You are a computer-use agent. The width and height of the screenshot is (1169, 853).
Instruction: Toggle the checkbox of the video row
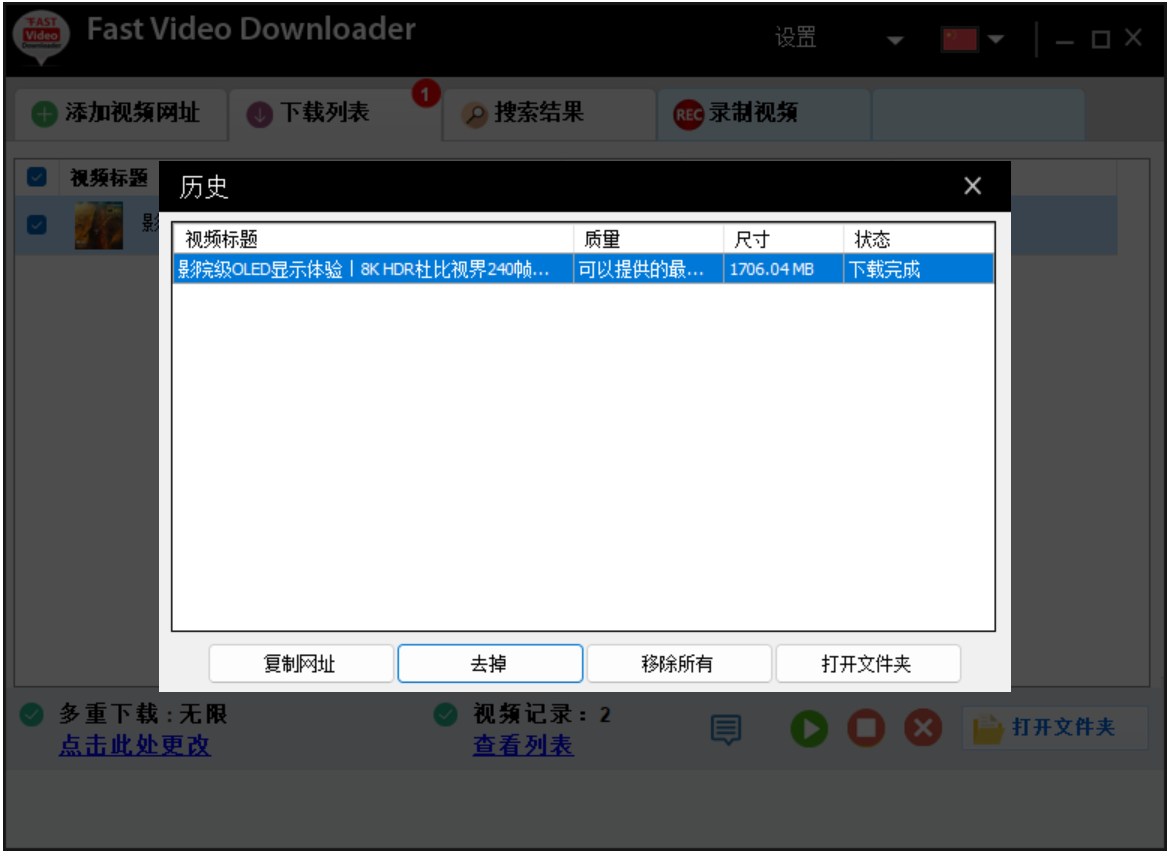pos(37,224)
